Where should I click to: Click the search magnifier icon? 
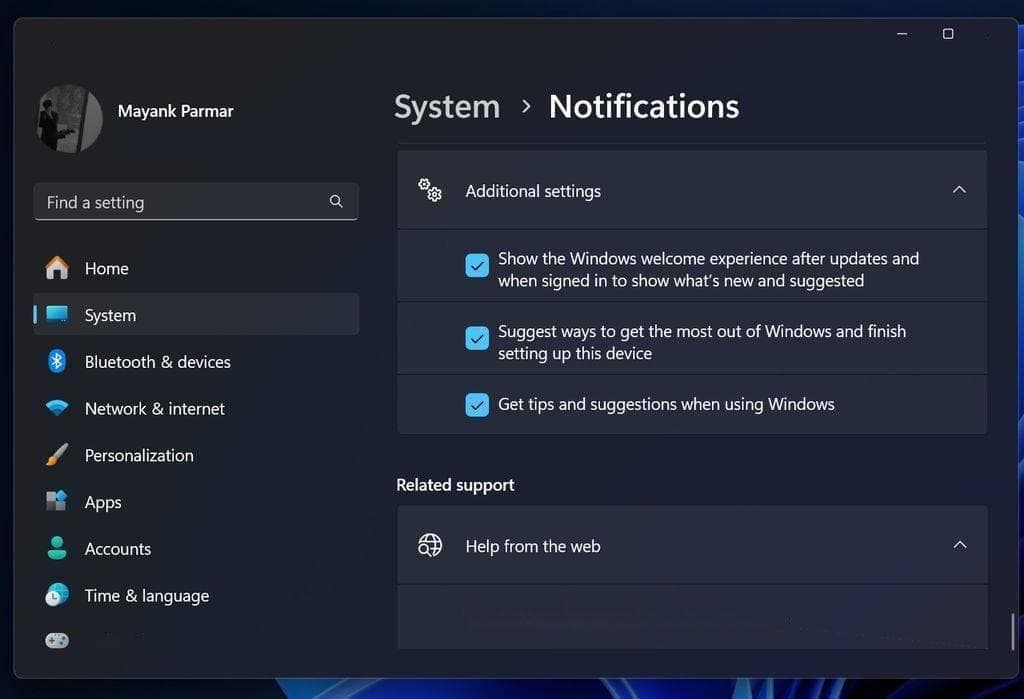[x=336, y=201]
